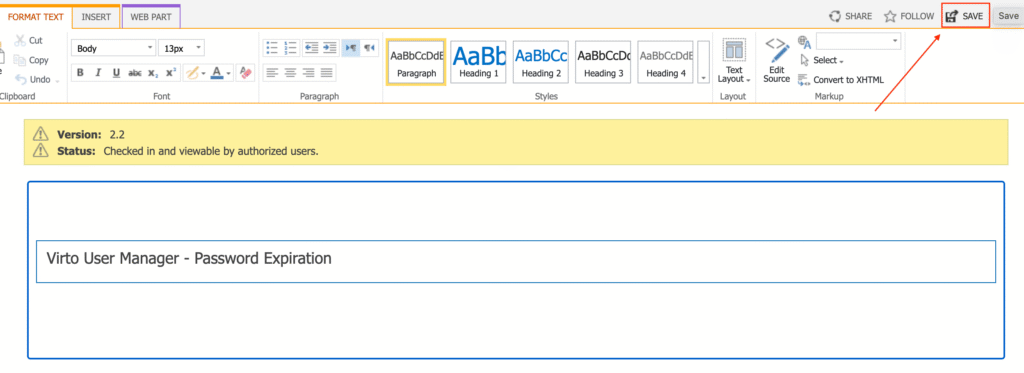Open the Select dropdown in Markup
The height and width of the screenshot is (373, 1024).
(x=822, y=60)
